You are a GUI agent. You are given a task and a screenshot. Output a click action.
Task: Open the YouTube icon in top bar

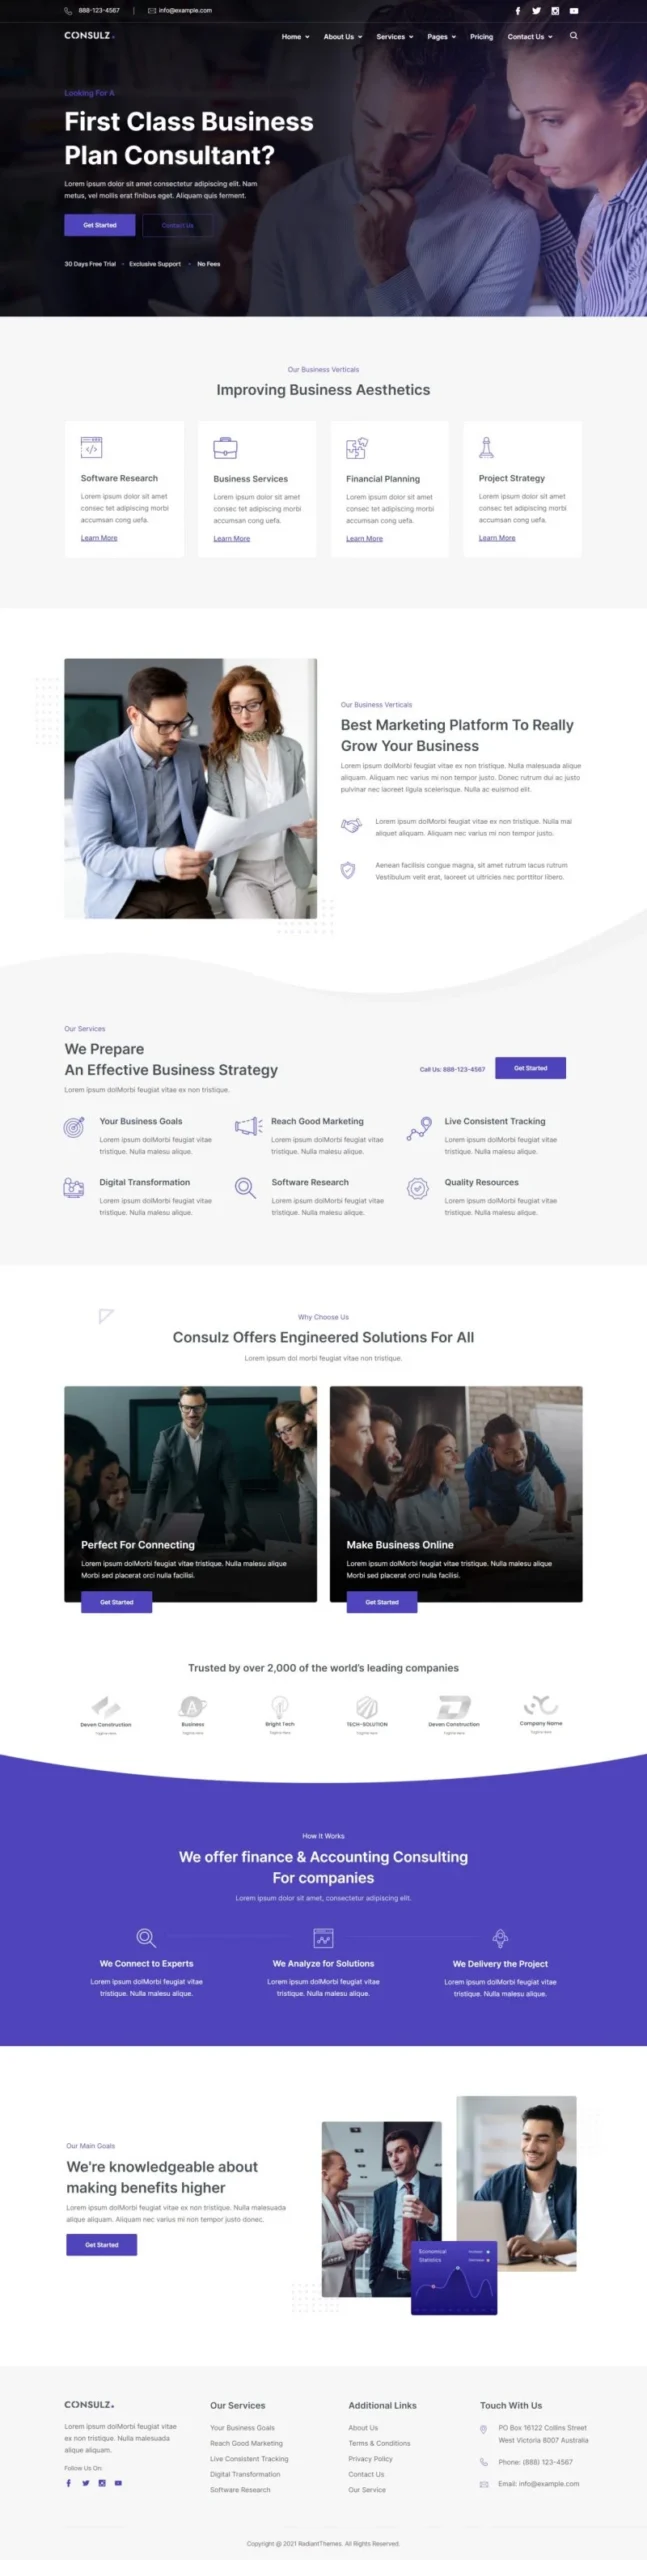(x=574, y=10)
